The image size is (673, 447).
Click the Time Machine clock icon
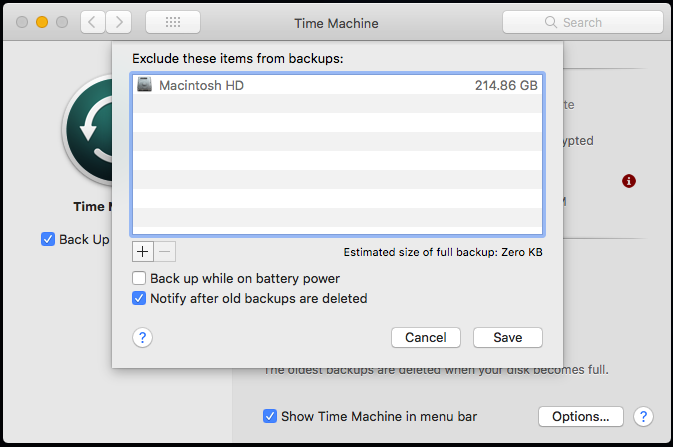tap(88, 130)
